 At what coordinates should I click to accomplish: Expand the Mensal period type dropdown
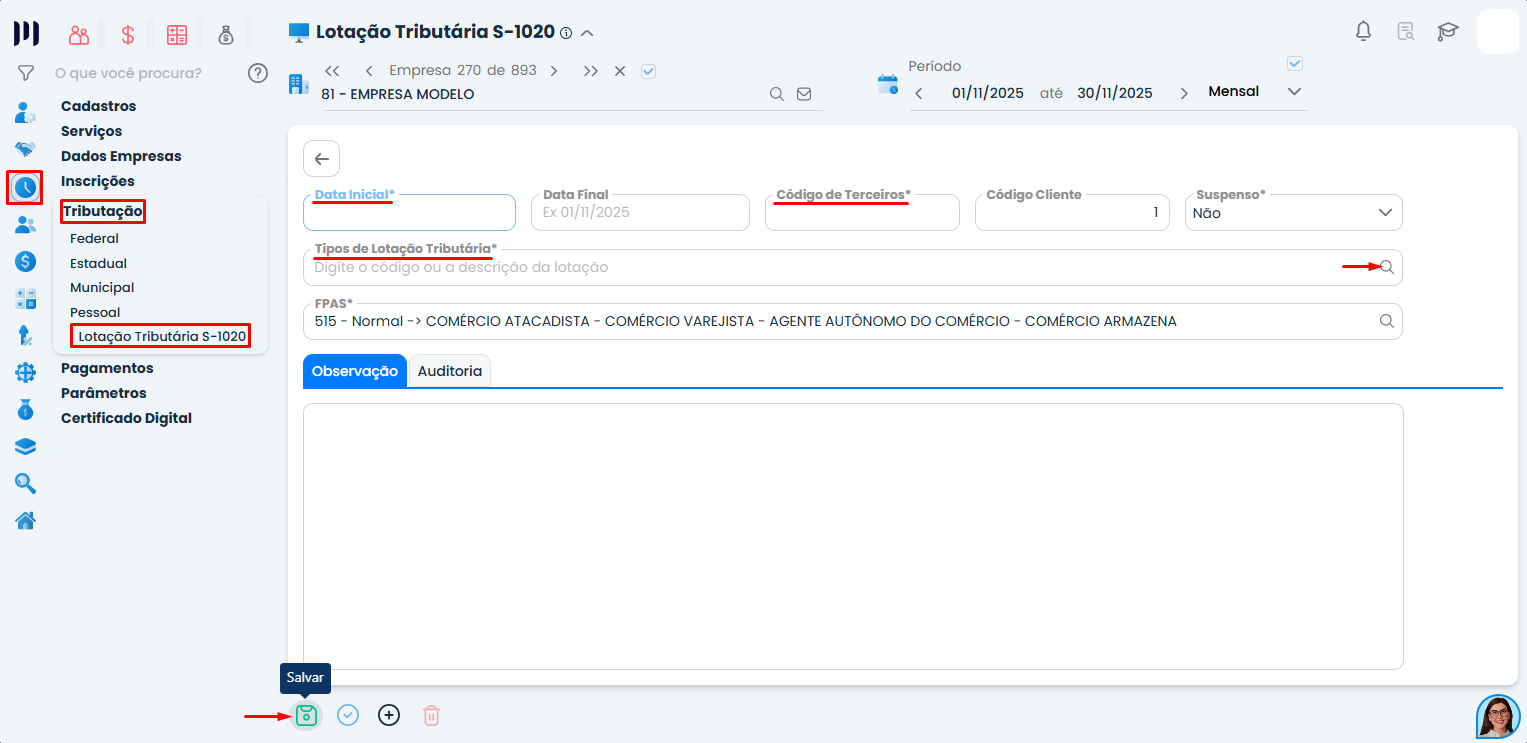pyautogui.click(x=1294, y=92)
